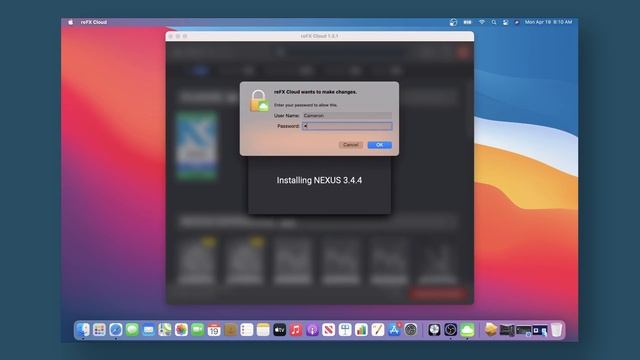This screenshot has height=360, width=640.
Task: Click the padlock icon in the dialog
Action: (259, 101)
